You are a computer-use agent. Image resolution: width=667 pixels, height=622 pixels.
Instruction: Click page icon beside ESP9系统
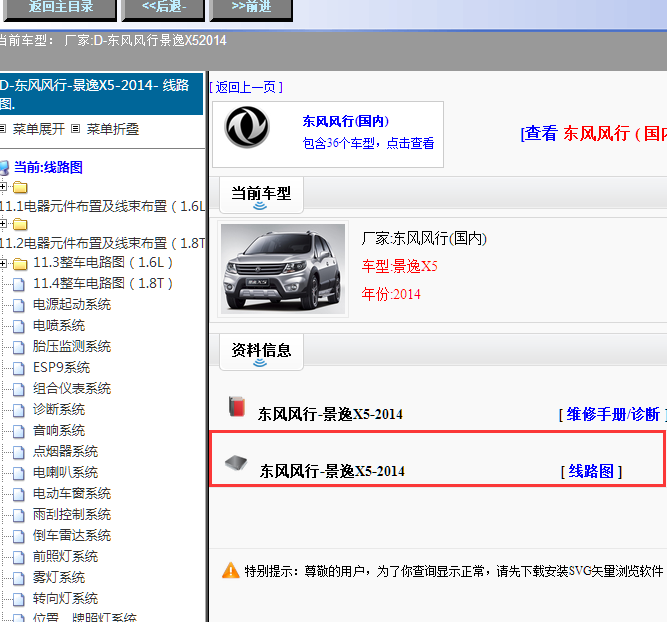pyautogui.click(x=19, y=368)
